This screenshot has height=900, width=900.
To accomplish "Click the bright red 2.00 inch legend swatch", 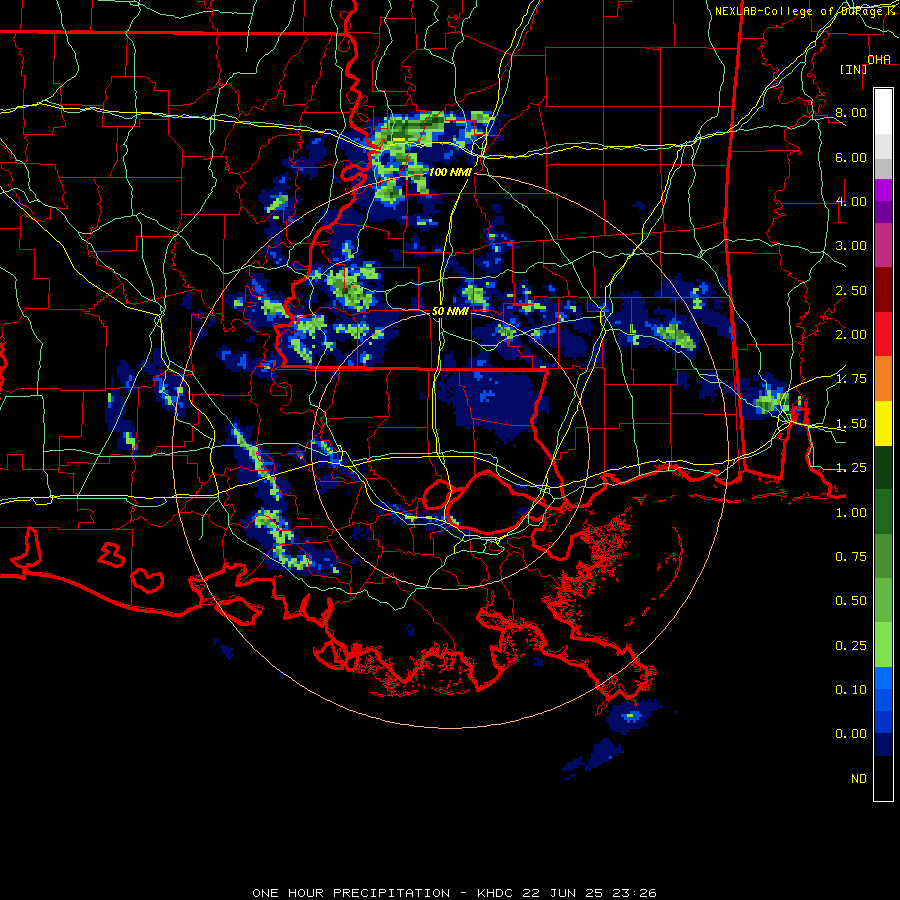I will (883, 334).
